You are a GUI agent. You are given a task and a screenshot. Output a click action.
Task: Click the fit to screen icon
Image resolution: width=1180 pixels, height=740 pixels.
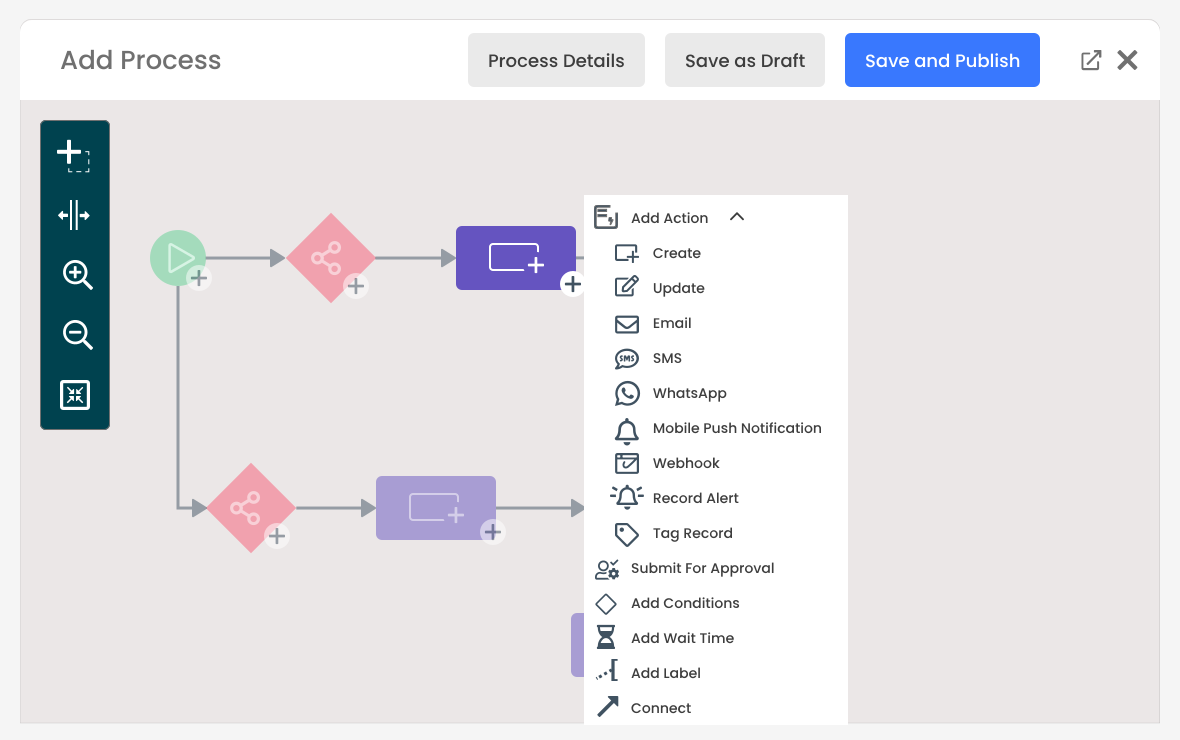click(75, 394)
